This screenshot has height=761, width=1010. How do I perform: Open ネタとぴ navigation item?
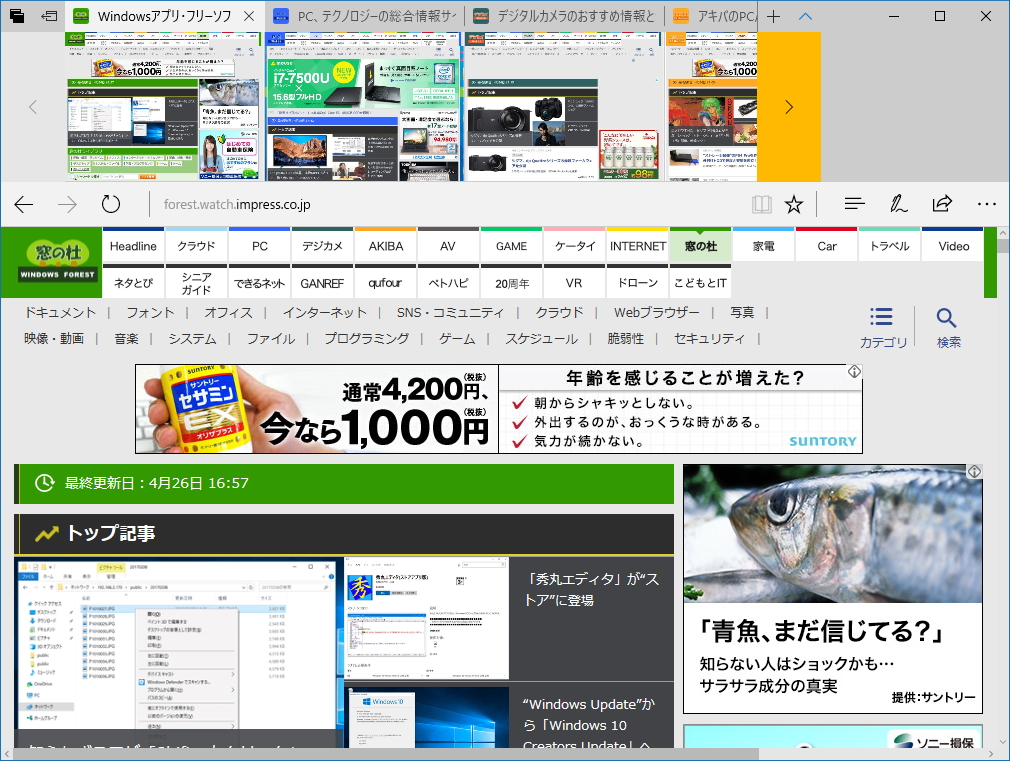click(x=133, y=284)
